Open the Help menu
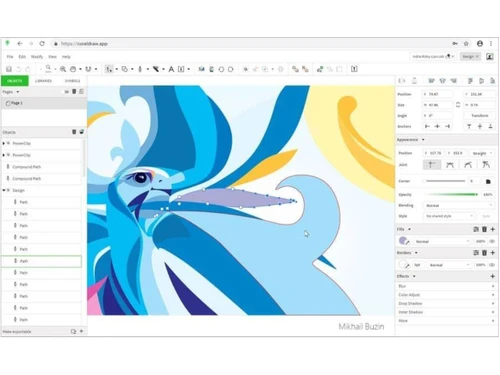This screenshot has width=500, height=375. pos(66,57)
